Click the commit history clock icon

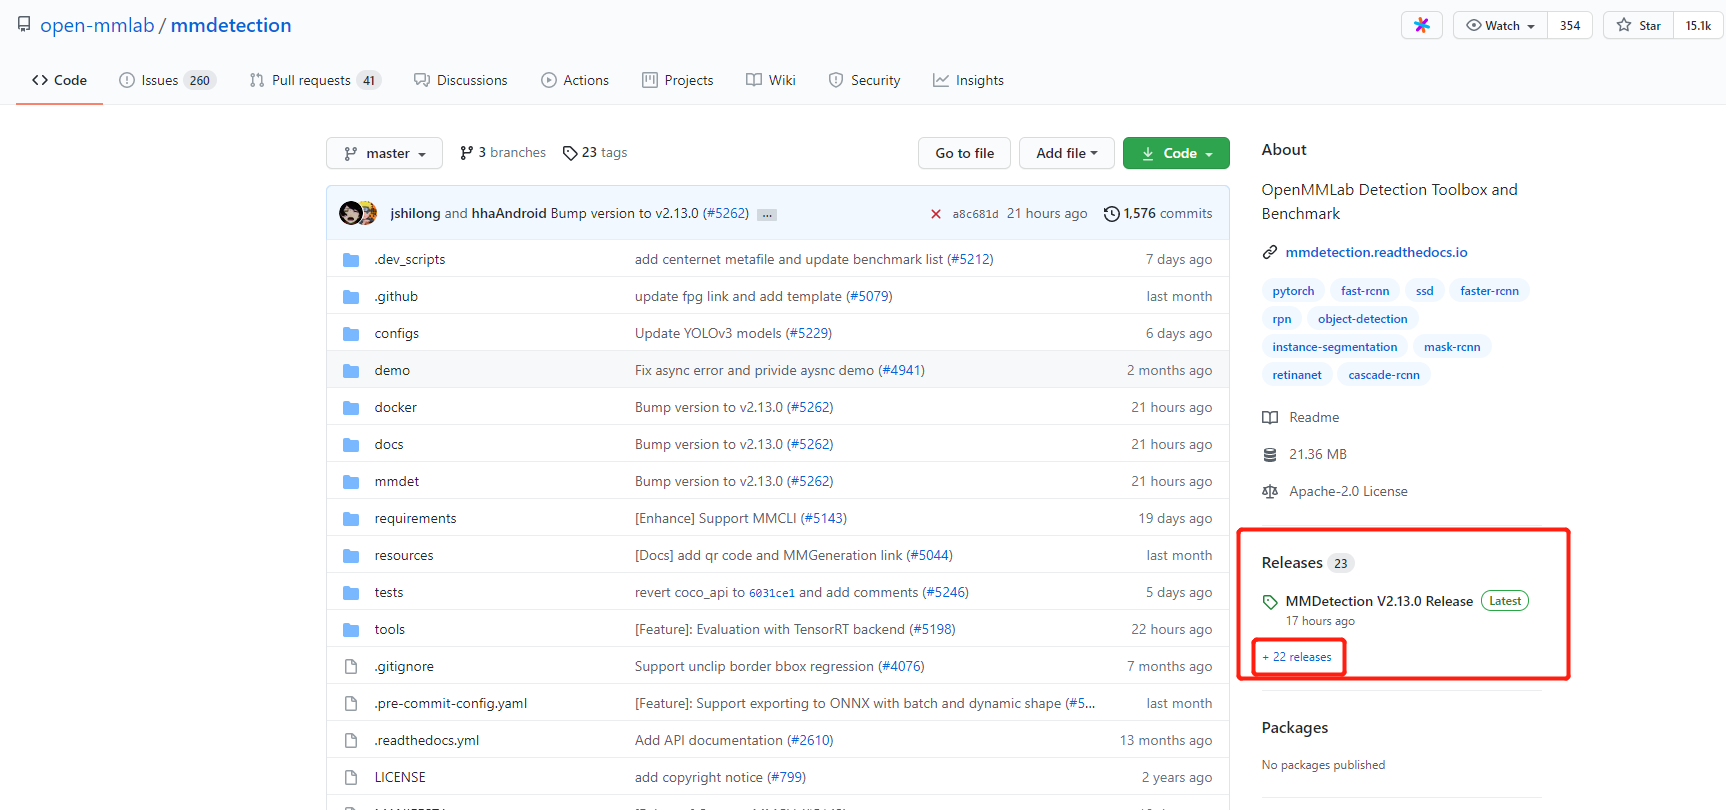(x=1111, y=214)
